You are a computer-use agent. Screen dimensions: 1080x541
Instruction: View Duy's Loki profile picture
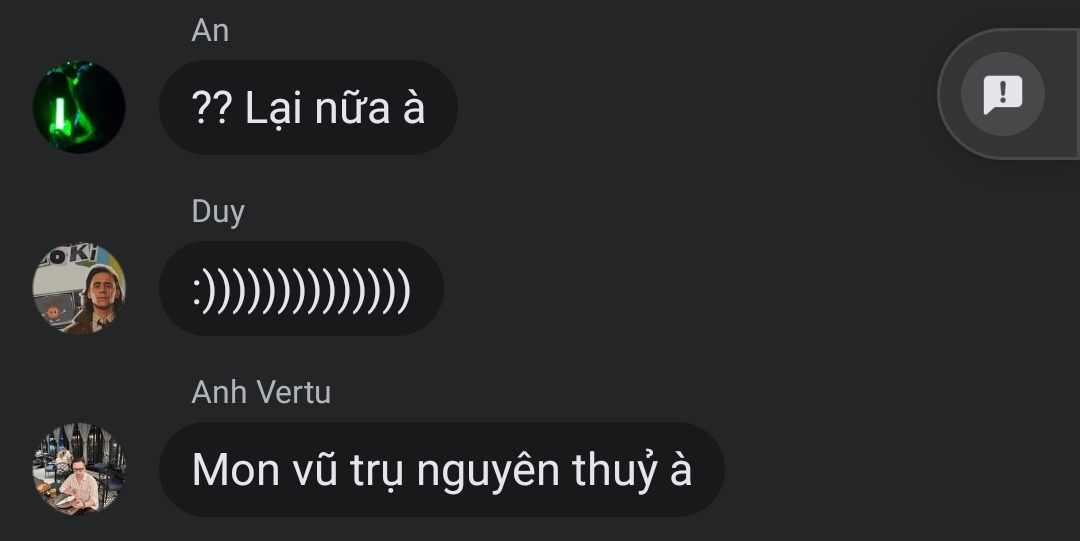point(79,288)
